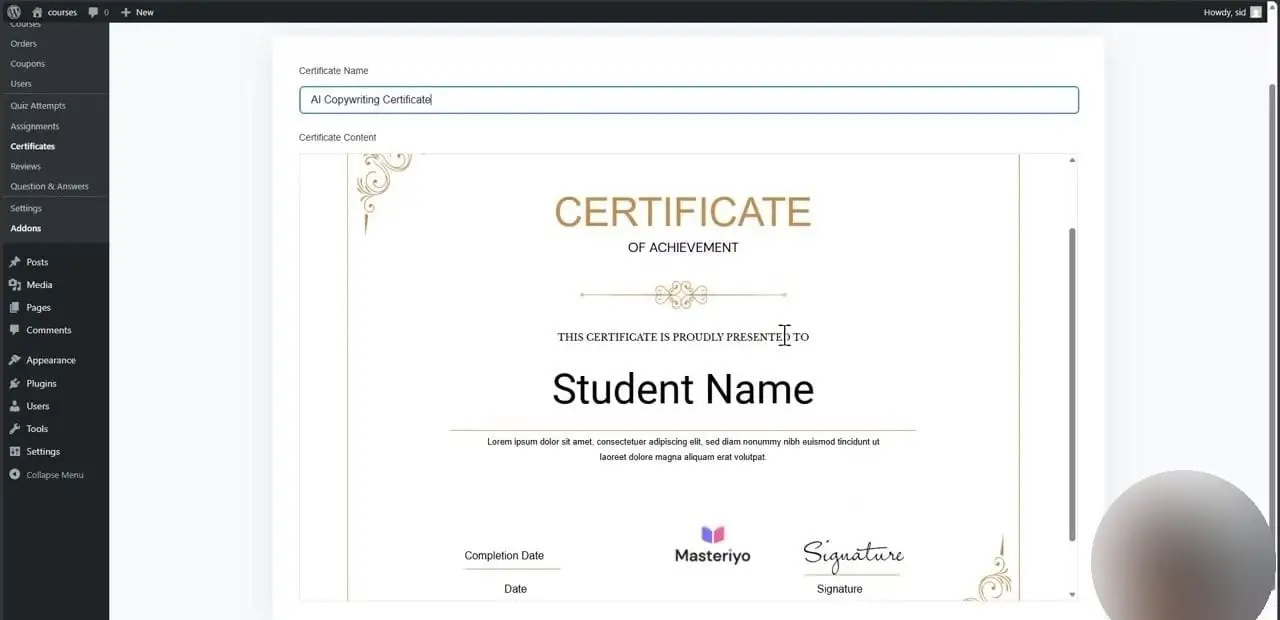Click the courses site name link
This screenshot has height=620, width=1280.
tap(62, 12)
